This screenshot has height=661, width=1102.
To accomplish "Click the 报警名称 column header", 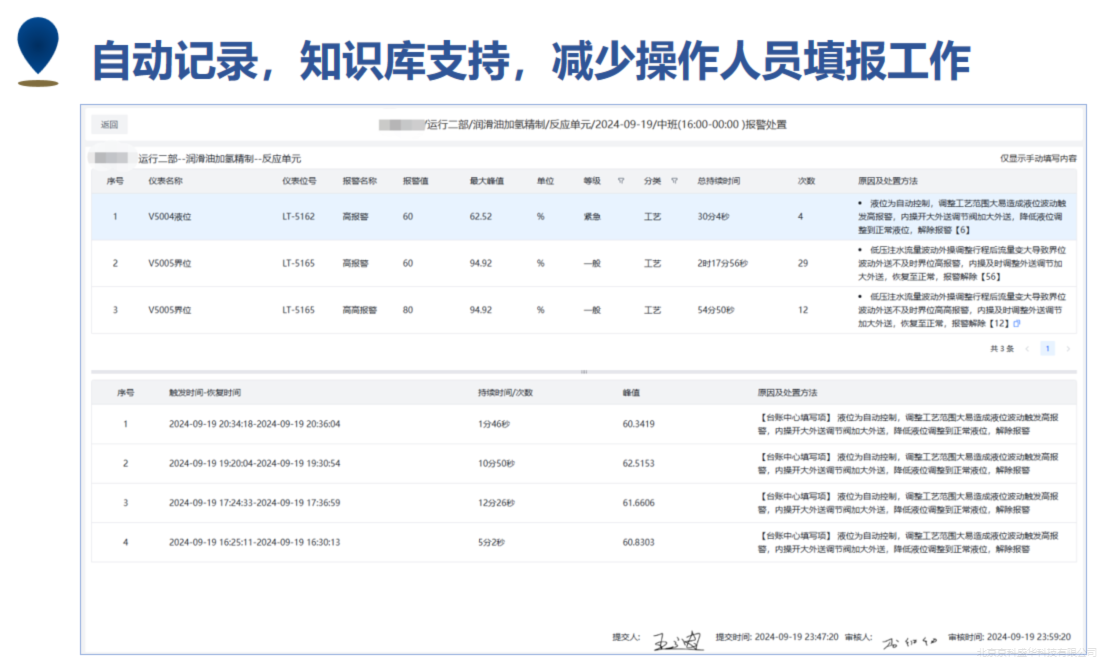I will click(359, 181).
